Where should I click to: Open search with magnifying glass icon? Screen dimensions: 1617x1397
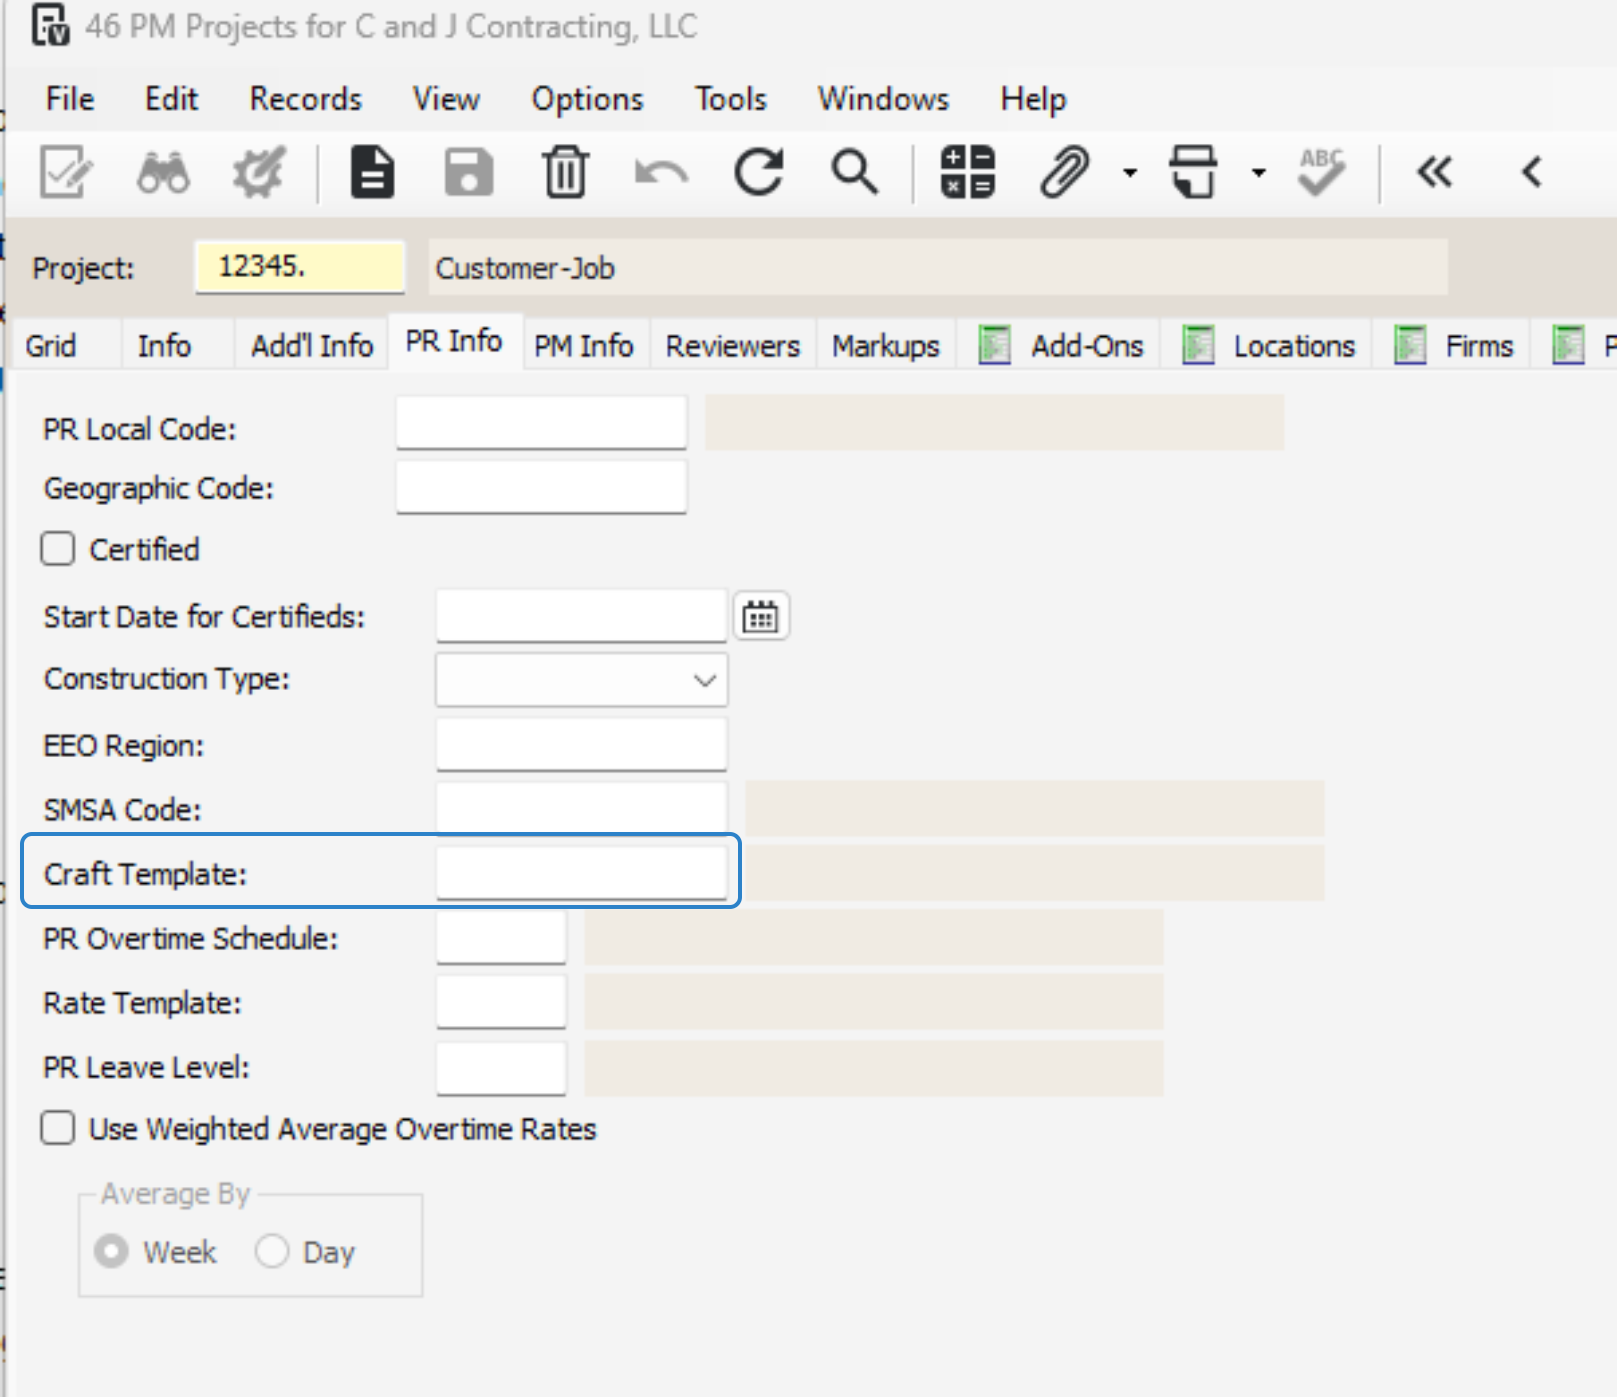854,173
